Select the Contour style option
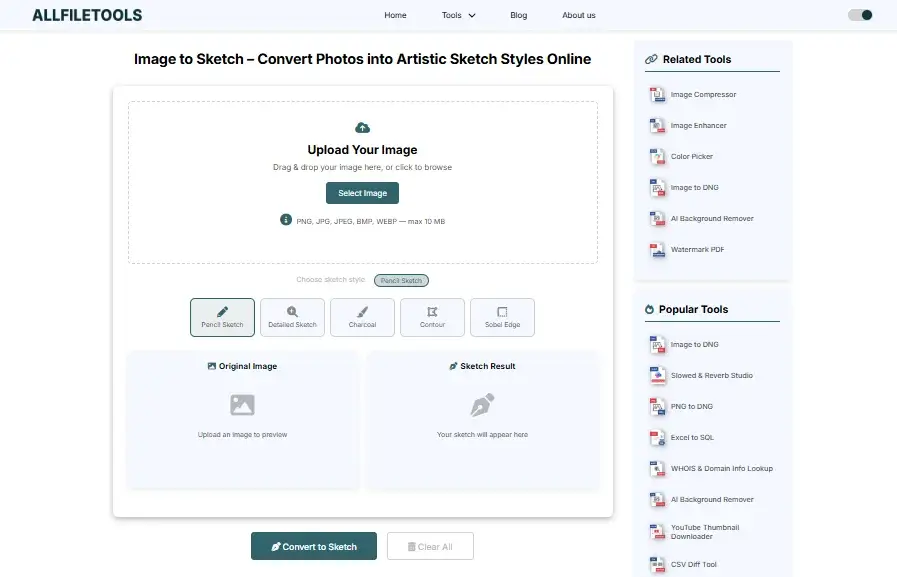This screenshot has width=897, height=577. 432,317
